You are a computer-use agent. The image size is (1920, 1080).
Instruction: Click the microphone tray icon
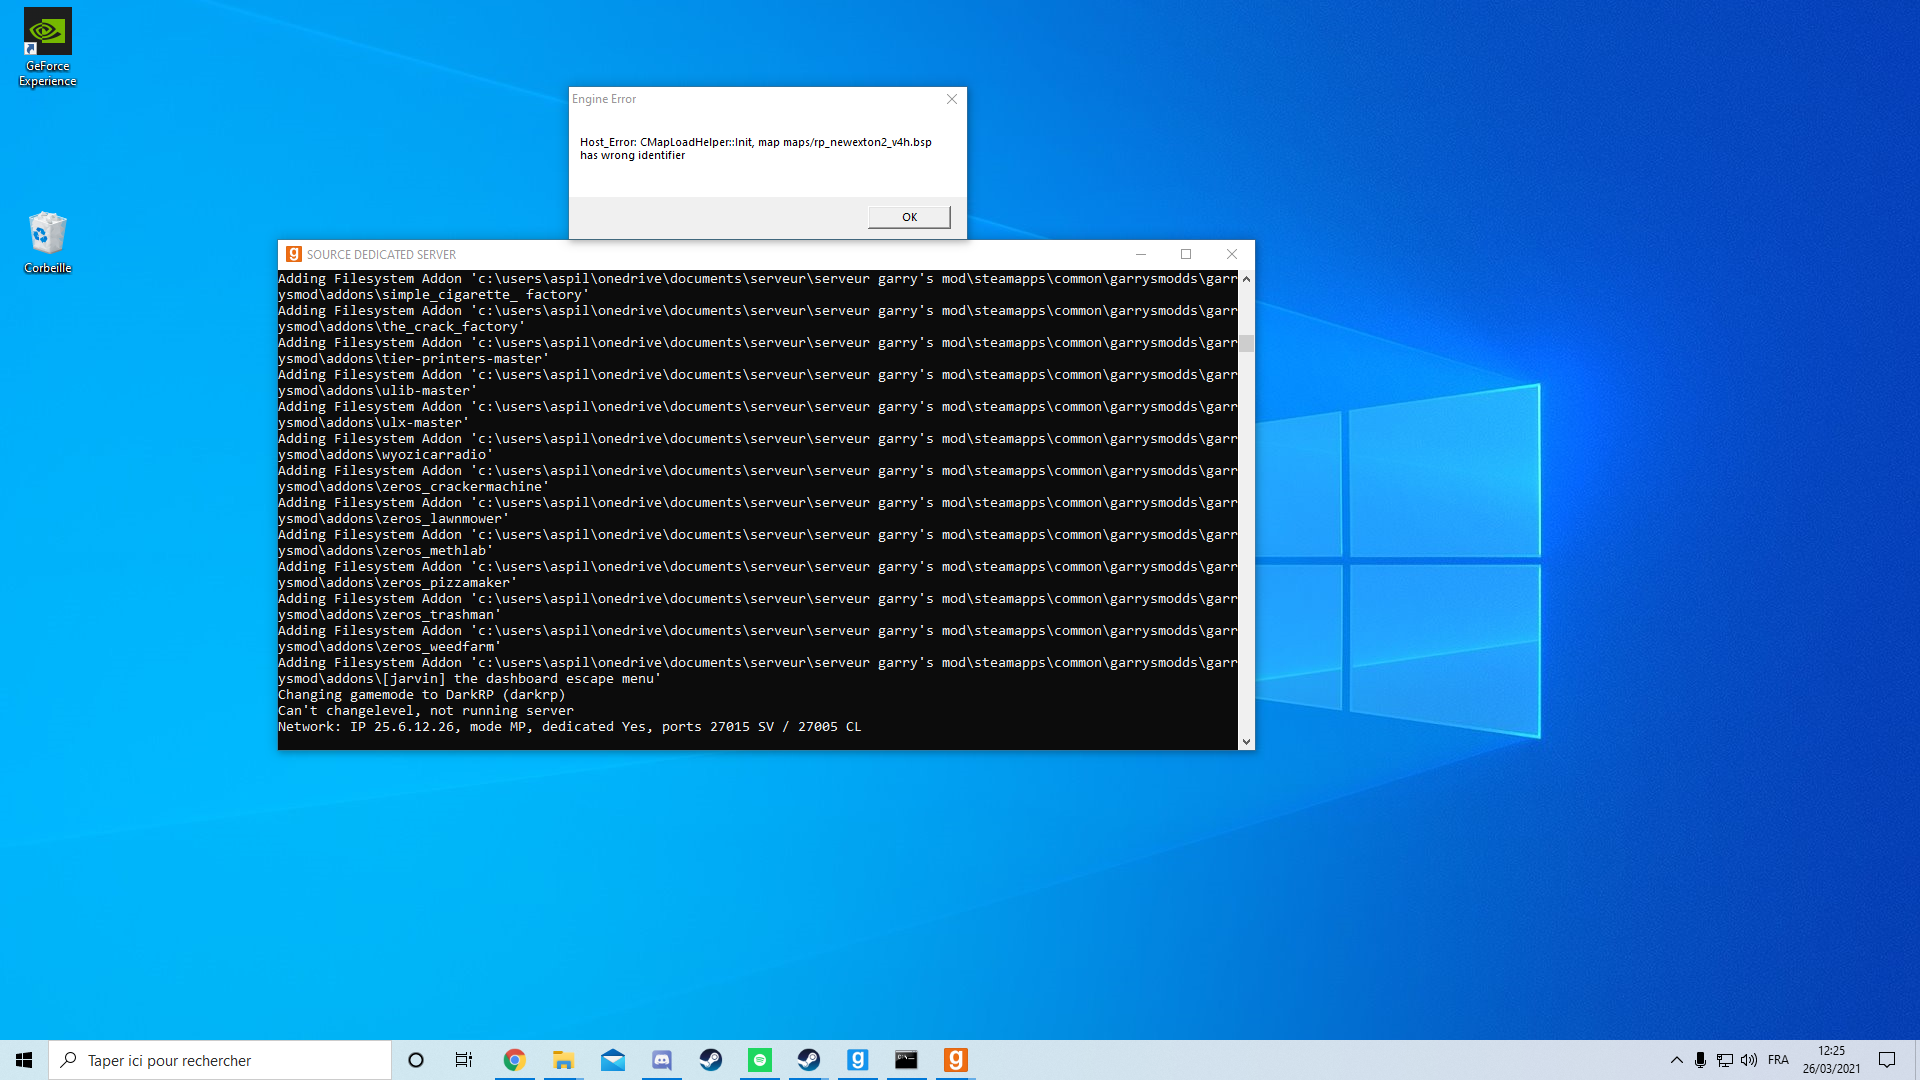(x=1700, y=1060)
